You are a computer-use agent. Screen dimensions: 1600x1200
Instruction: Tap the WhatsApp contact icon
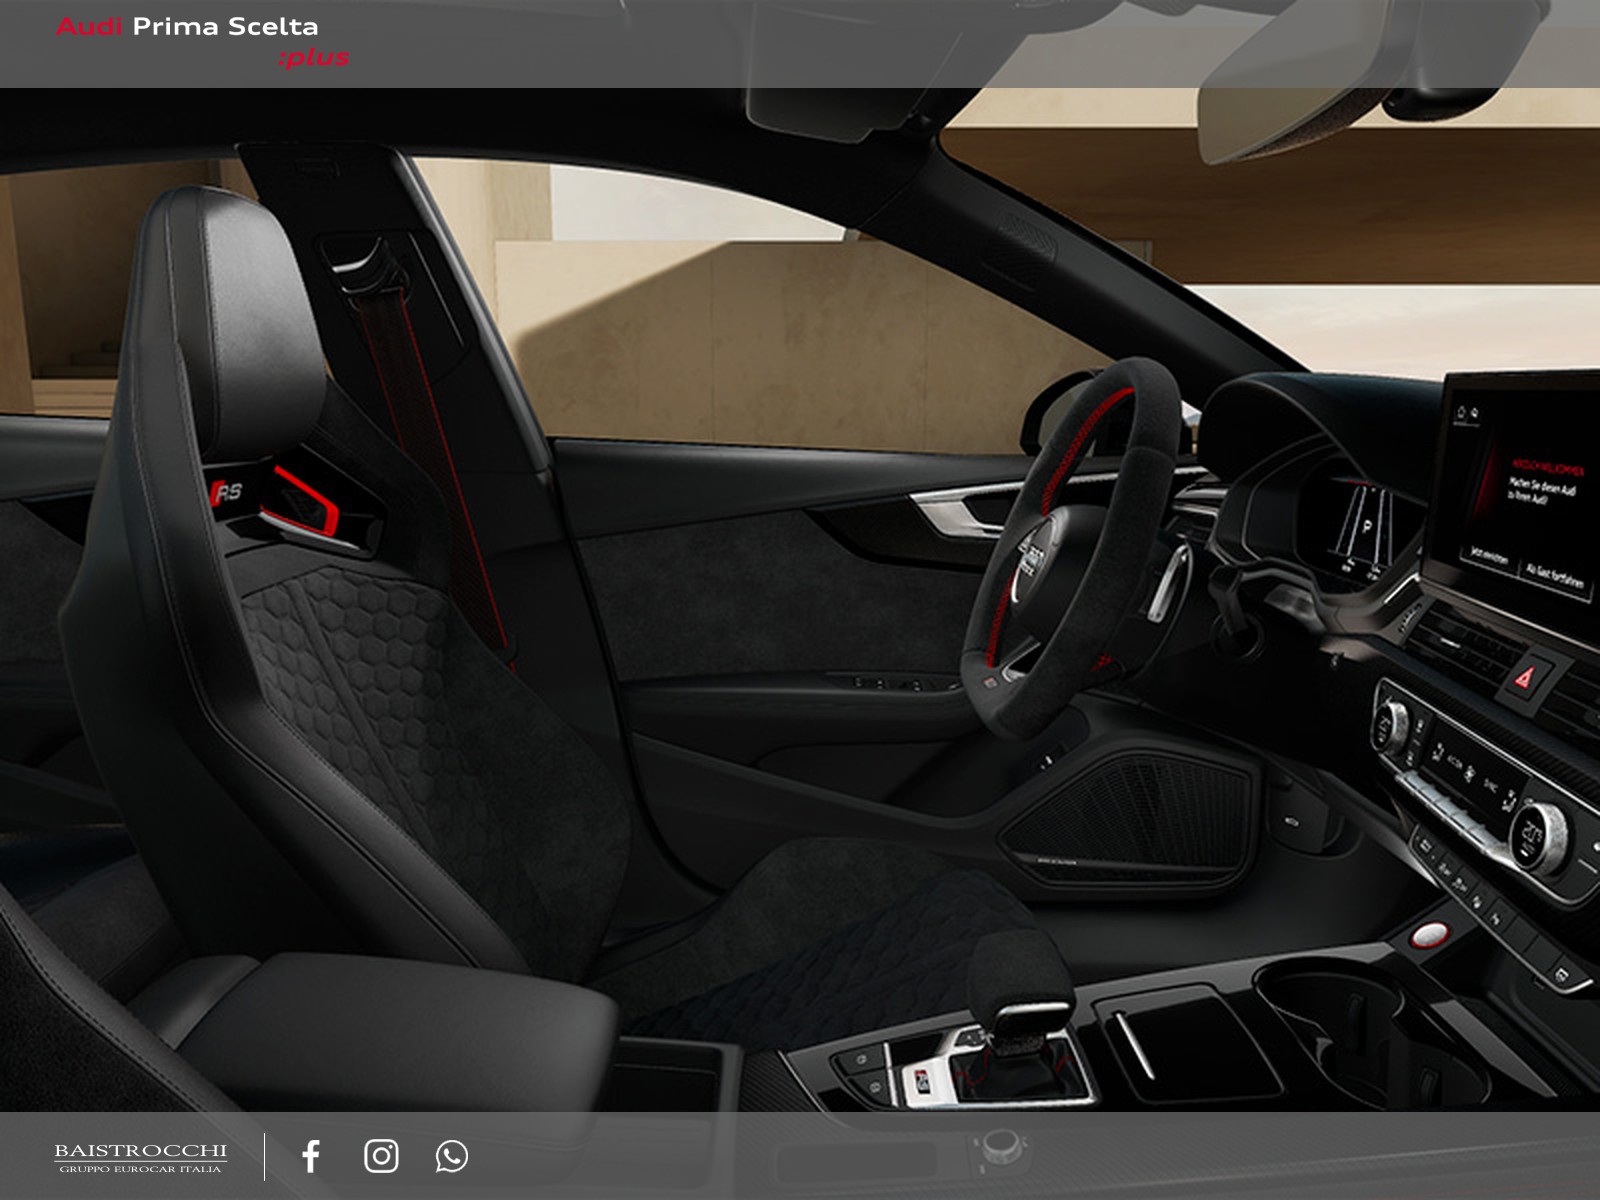(451, 1156)
